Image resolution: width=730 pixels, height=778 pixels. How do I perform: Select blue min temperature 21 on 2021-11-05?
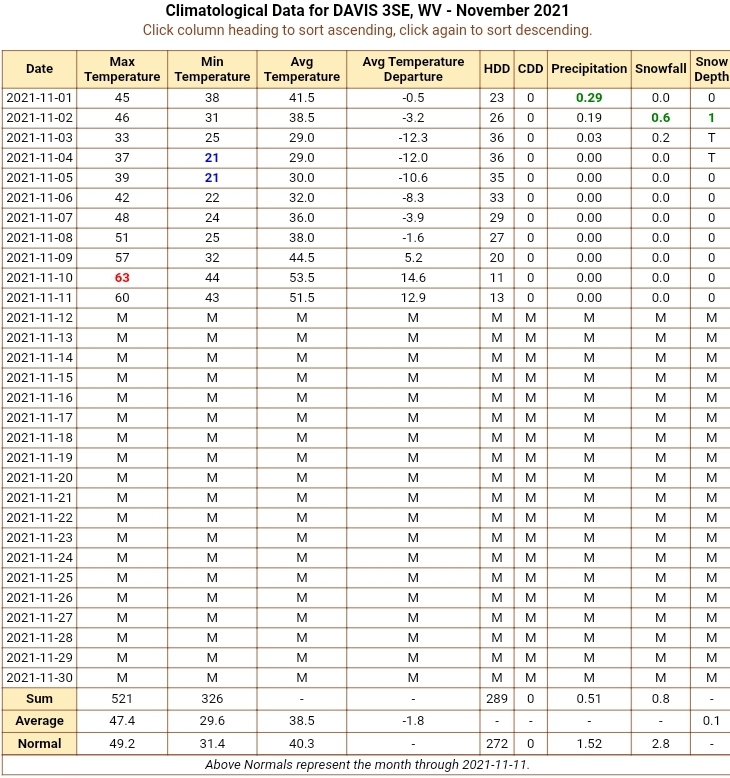point(212,178)
